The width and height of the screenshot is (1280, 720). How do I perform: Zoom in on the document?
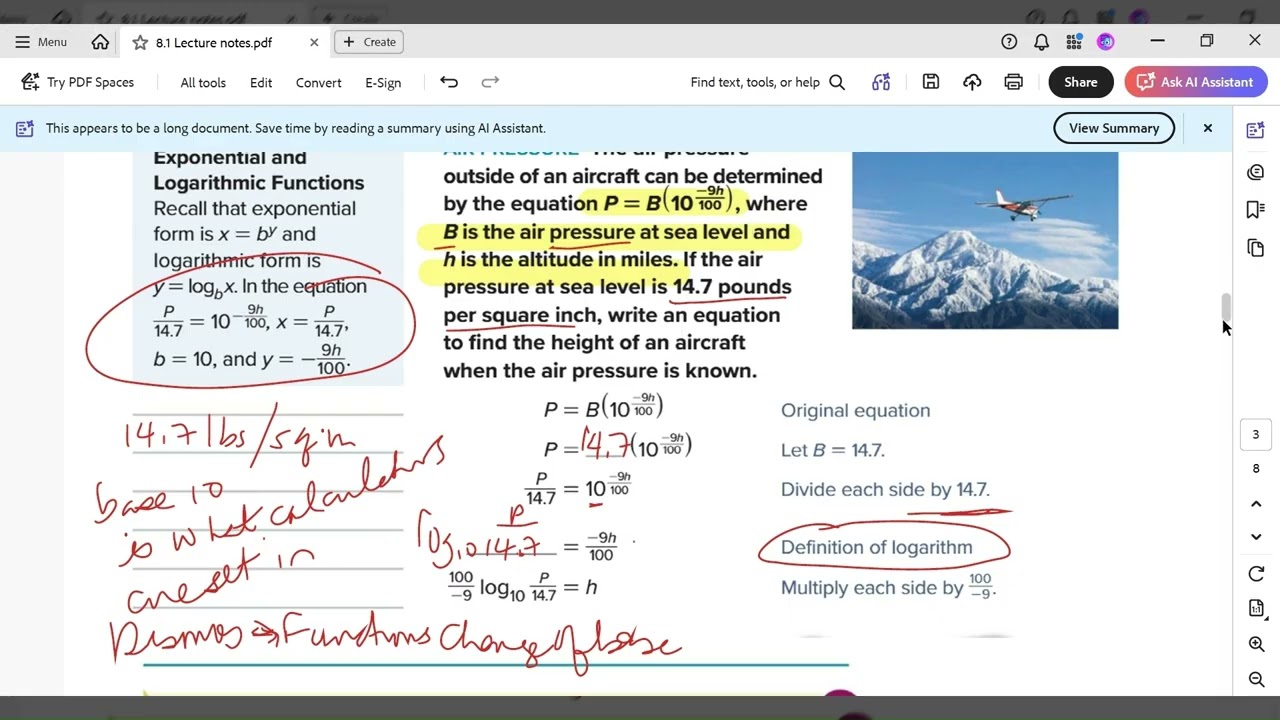tap(1256, 645)
